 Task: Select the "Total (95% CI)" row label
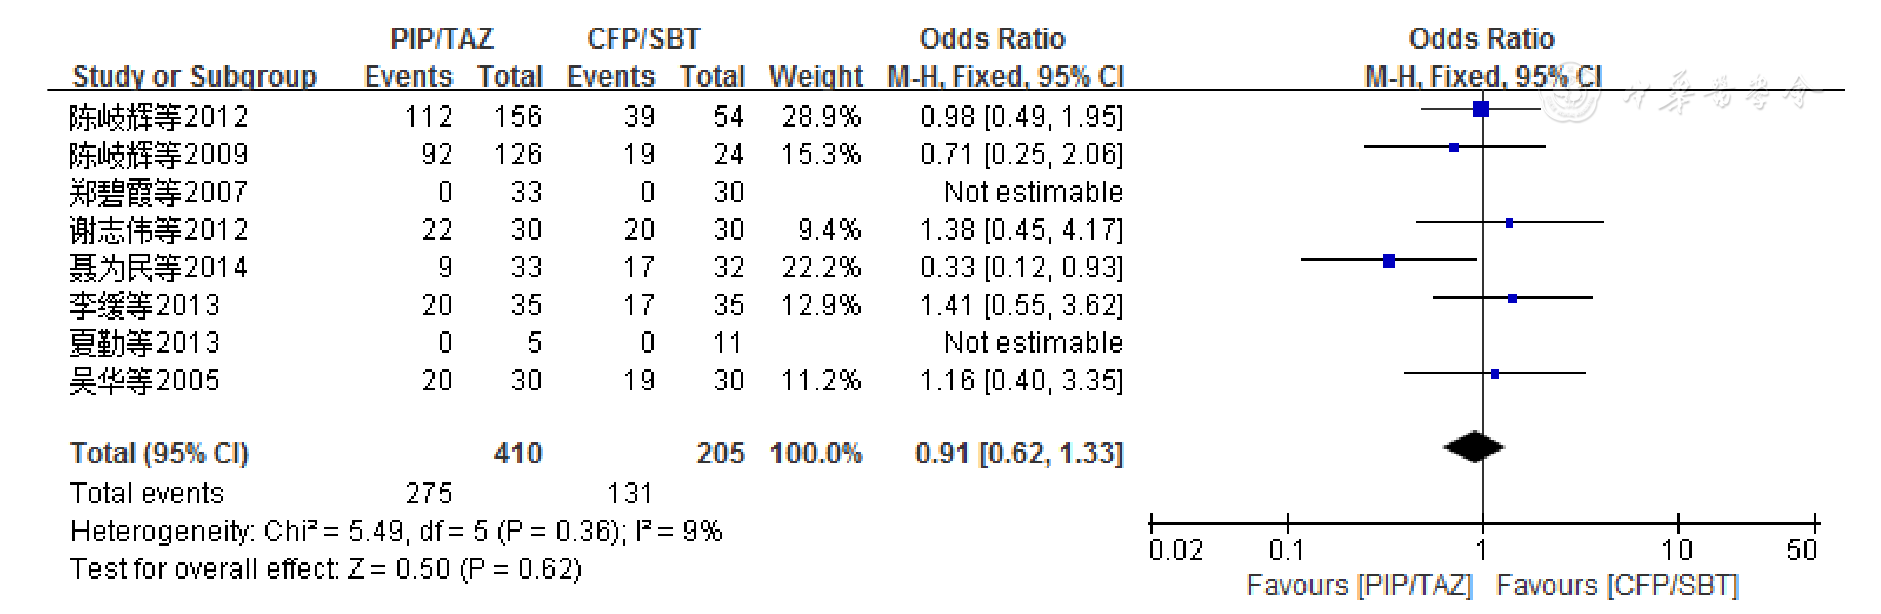point(159,454)
